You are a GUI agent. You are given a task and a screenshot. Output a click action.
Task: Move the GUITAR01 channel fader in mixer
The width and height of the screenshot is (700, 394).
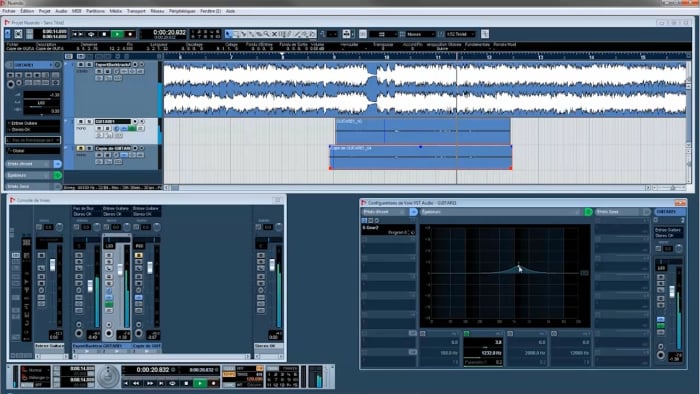click(x=120, y=269)
